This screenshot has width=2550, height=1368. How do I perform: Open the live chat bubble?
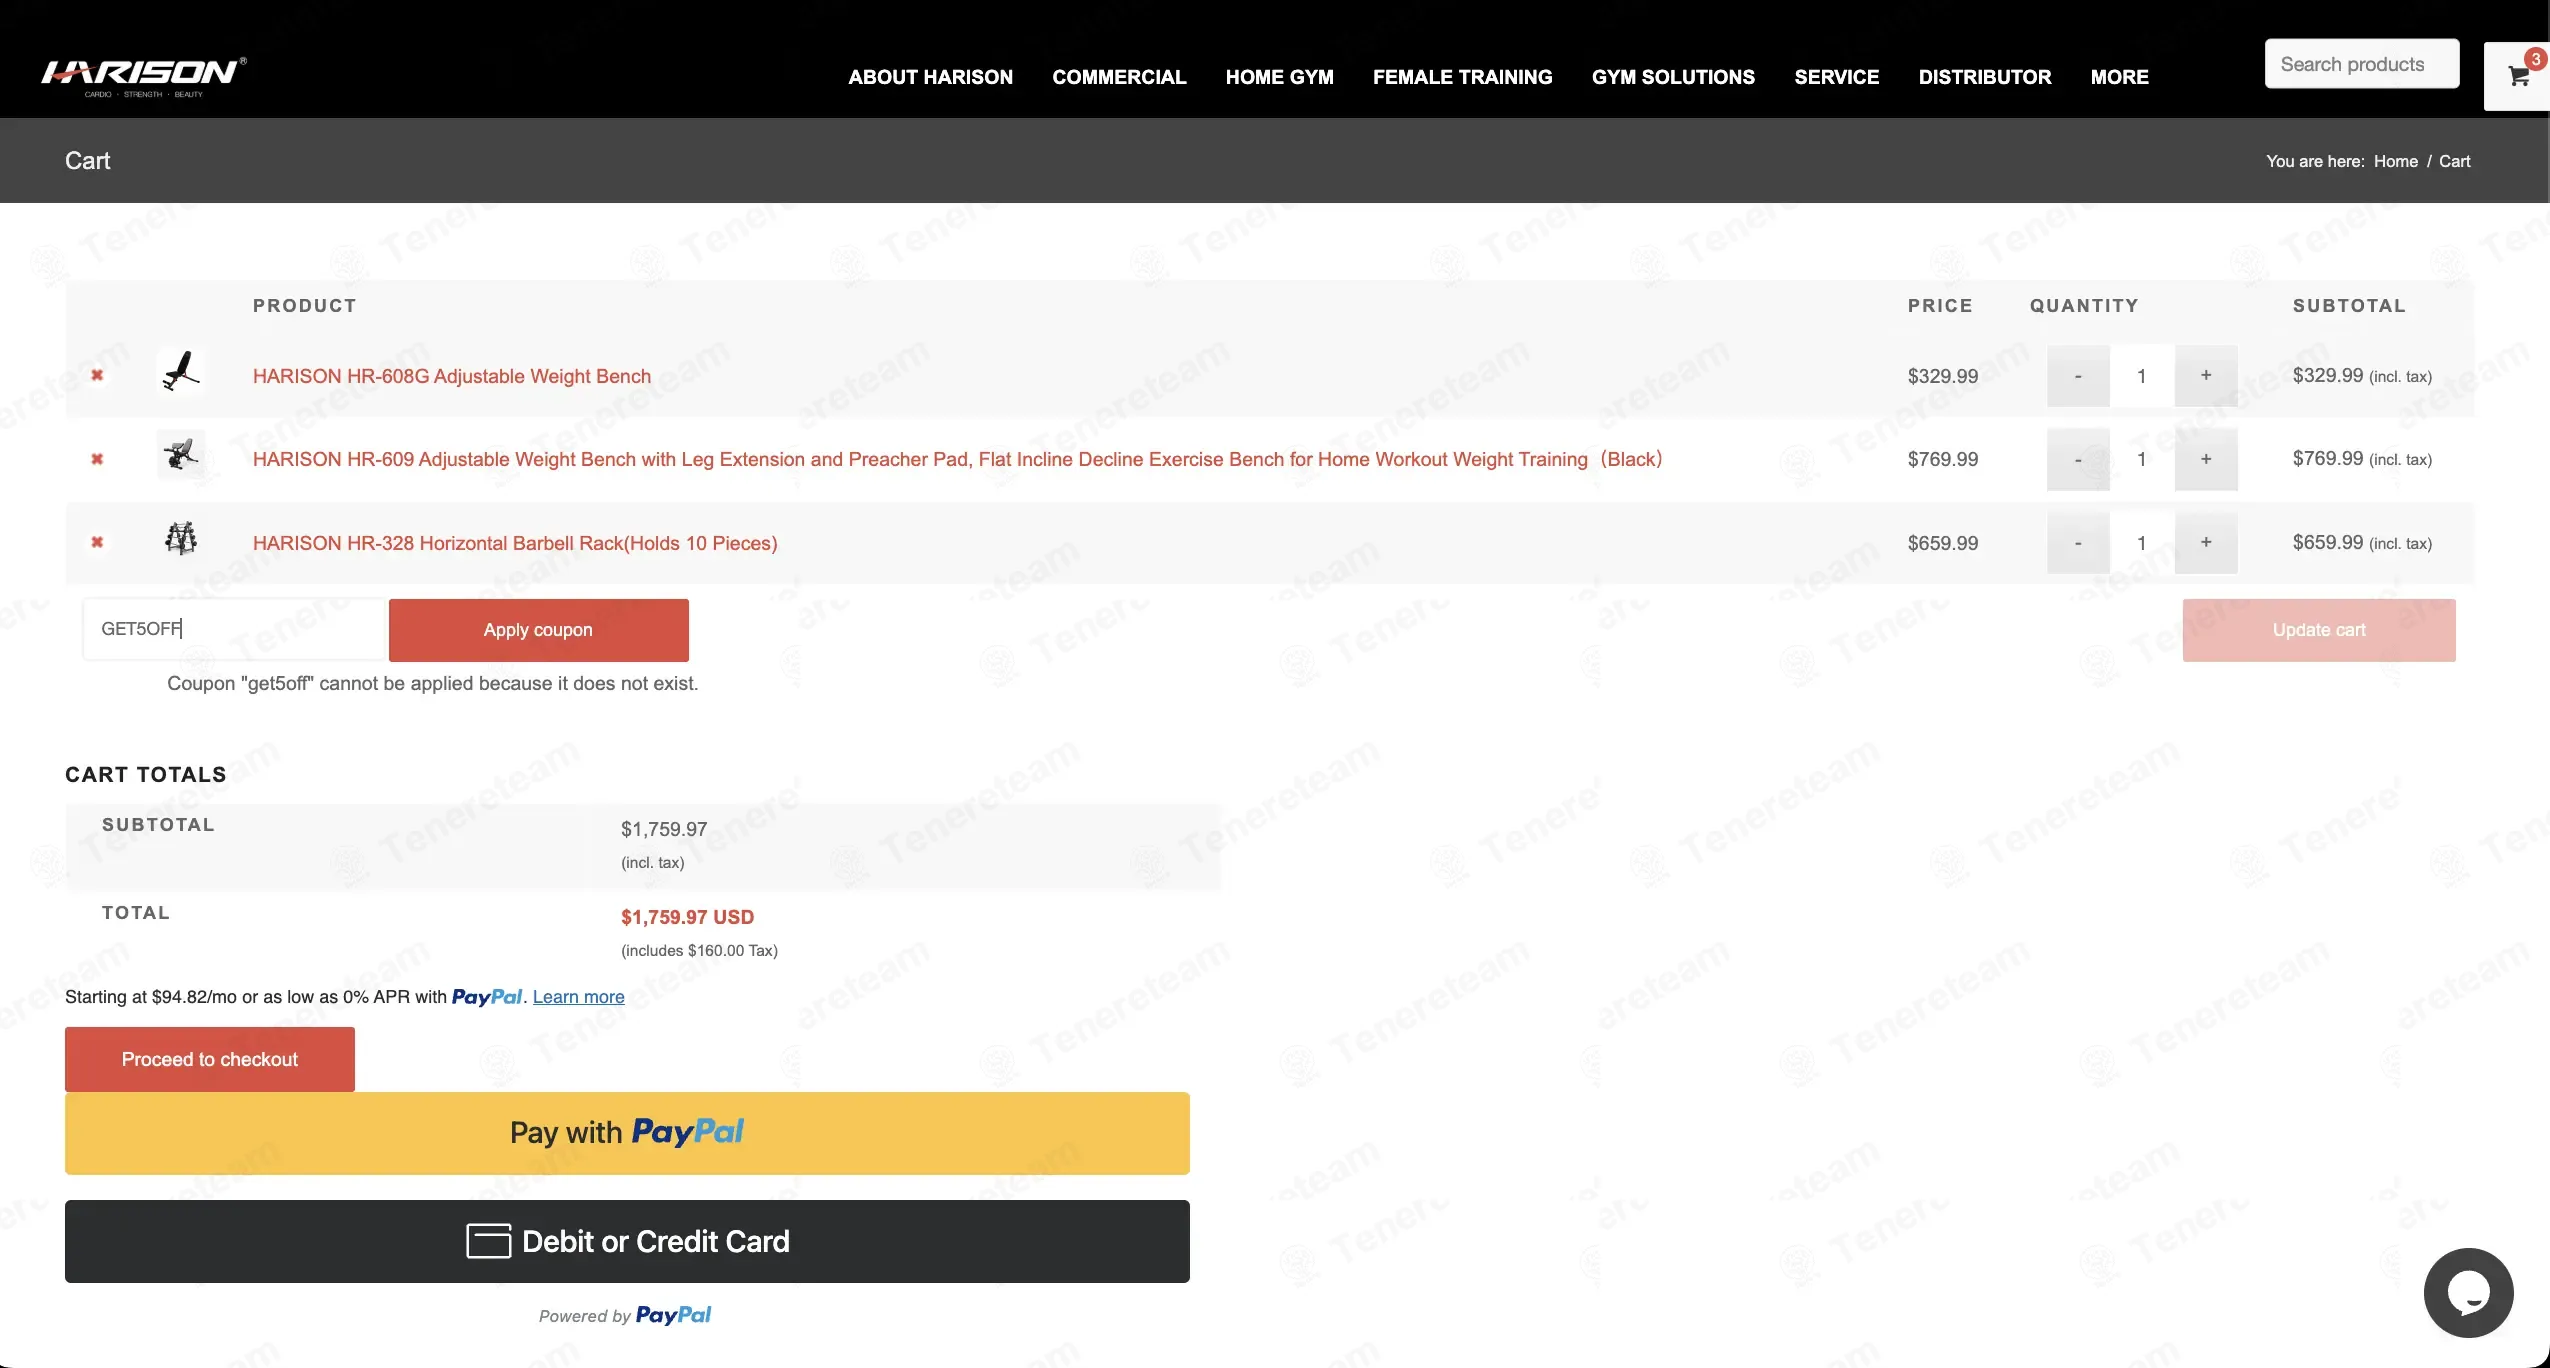coord(2468,1292)
